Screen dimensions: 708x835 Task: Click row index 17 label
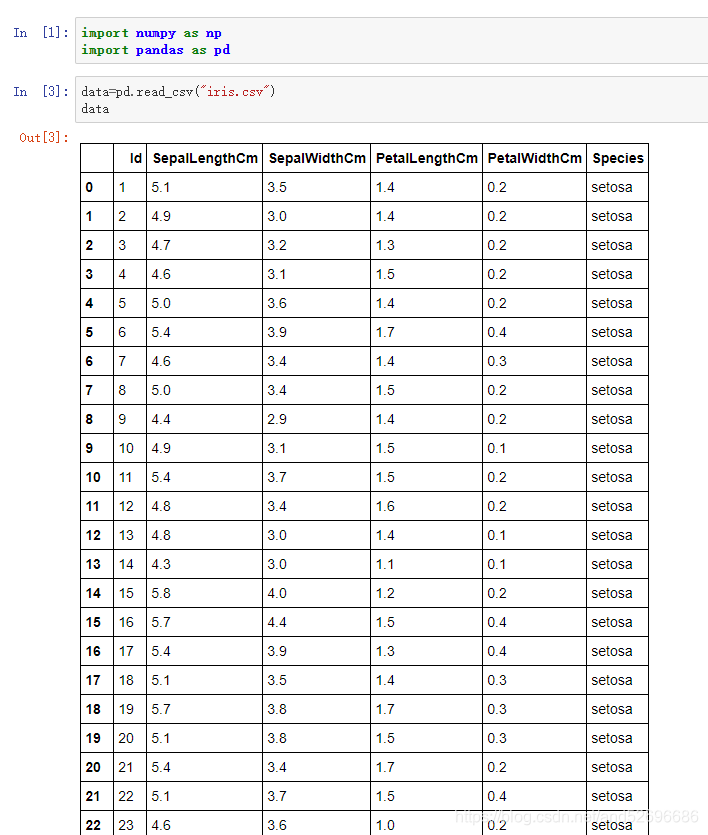(93, 681)
